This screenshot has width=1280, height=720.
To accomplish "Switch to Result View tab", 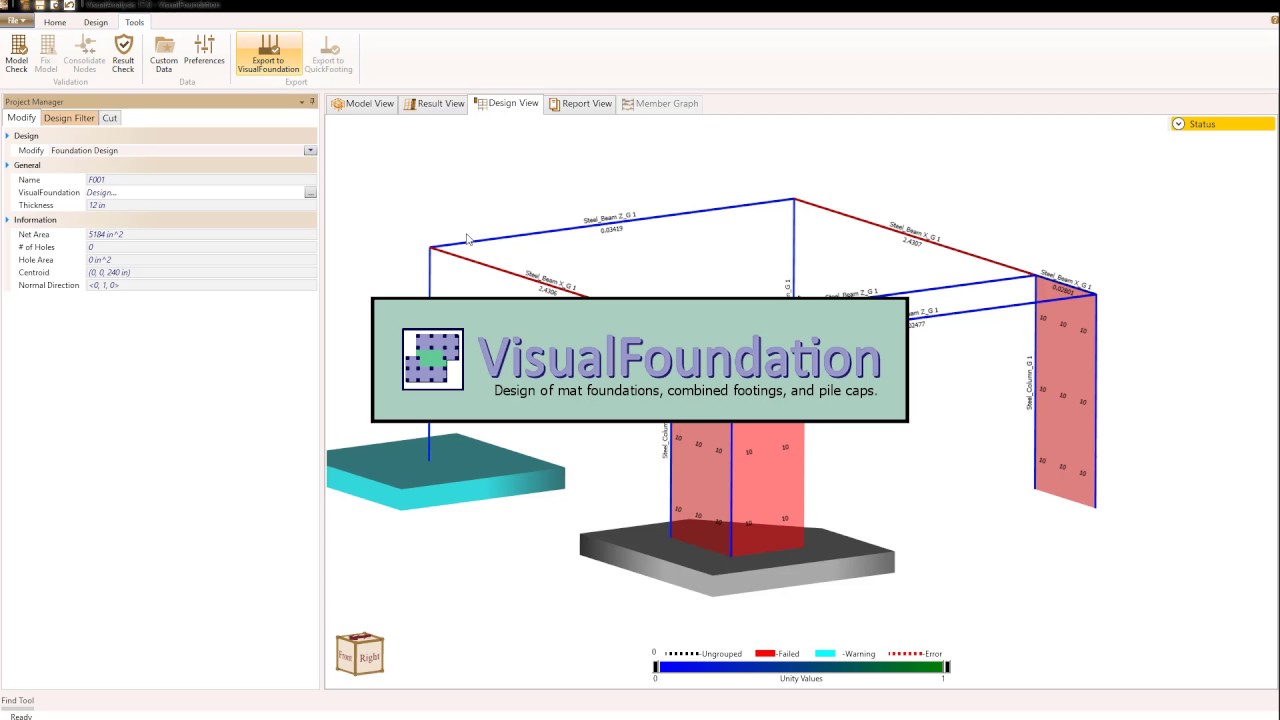I will (x=434, y=104).
